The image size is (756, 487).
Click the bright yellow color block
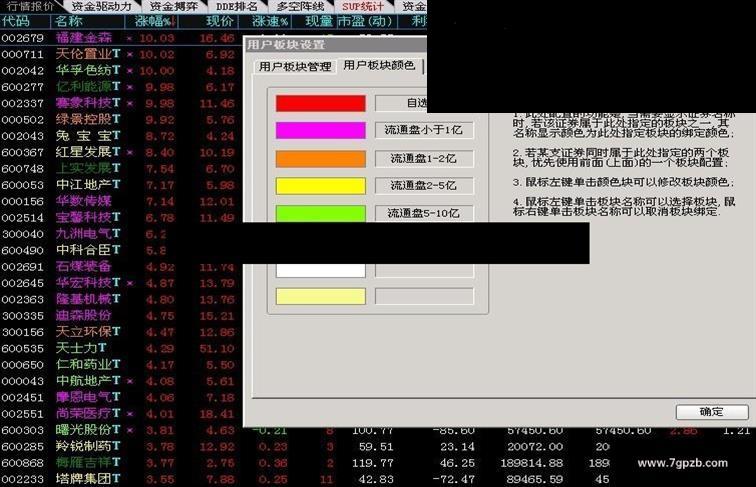321,186
